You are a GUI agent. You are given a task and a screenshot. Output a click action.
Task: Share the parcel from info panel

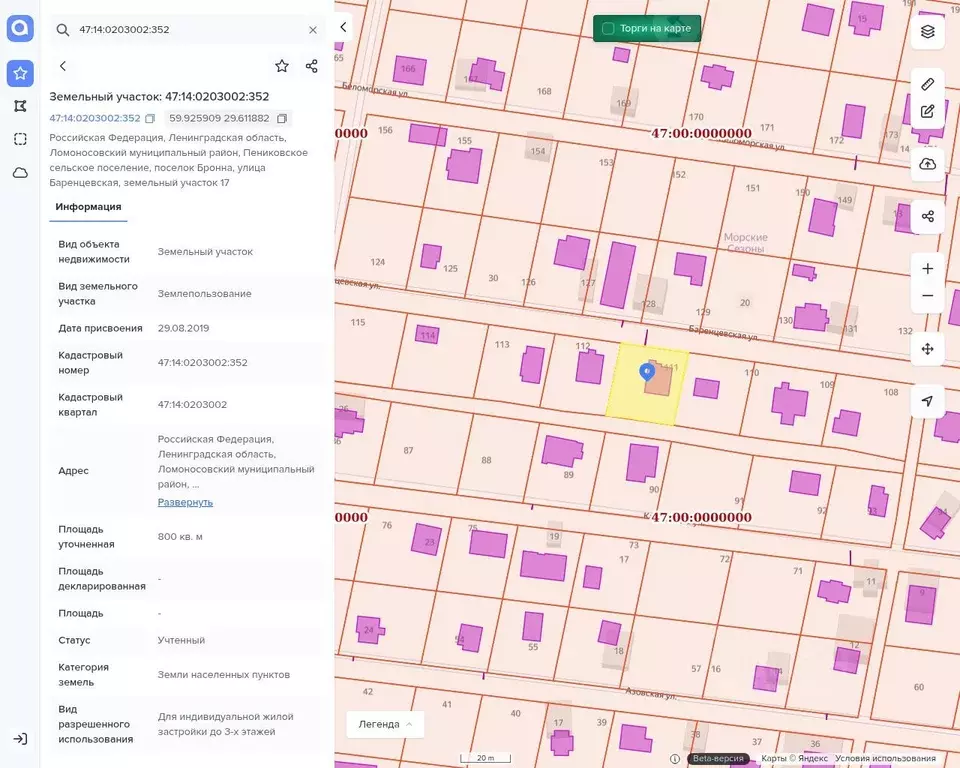pyautogui.click(x=312, y=66)
